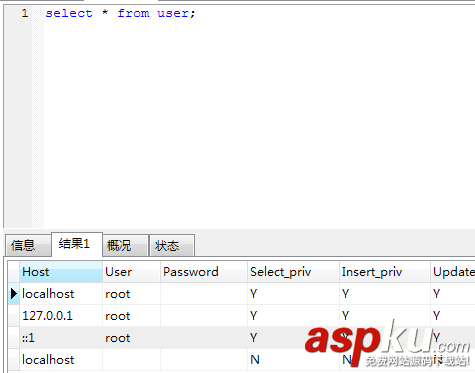This screenshot has height=373, width=475.
Task: Click the root user cell in first localhost row
Action: 131,294
